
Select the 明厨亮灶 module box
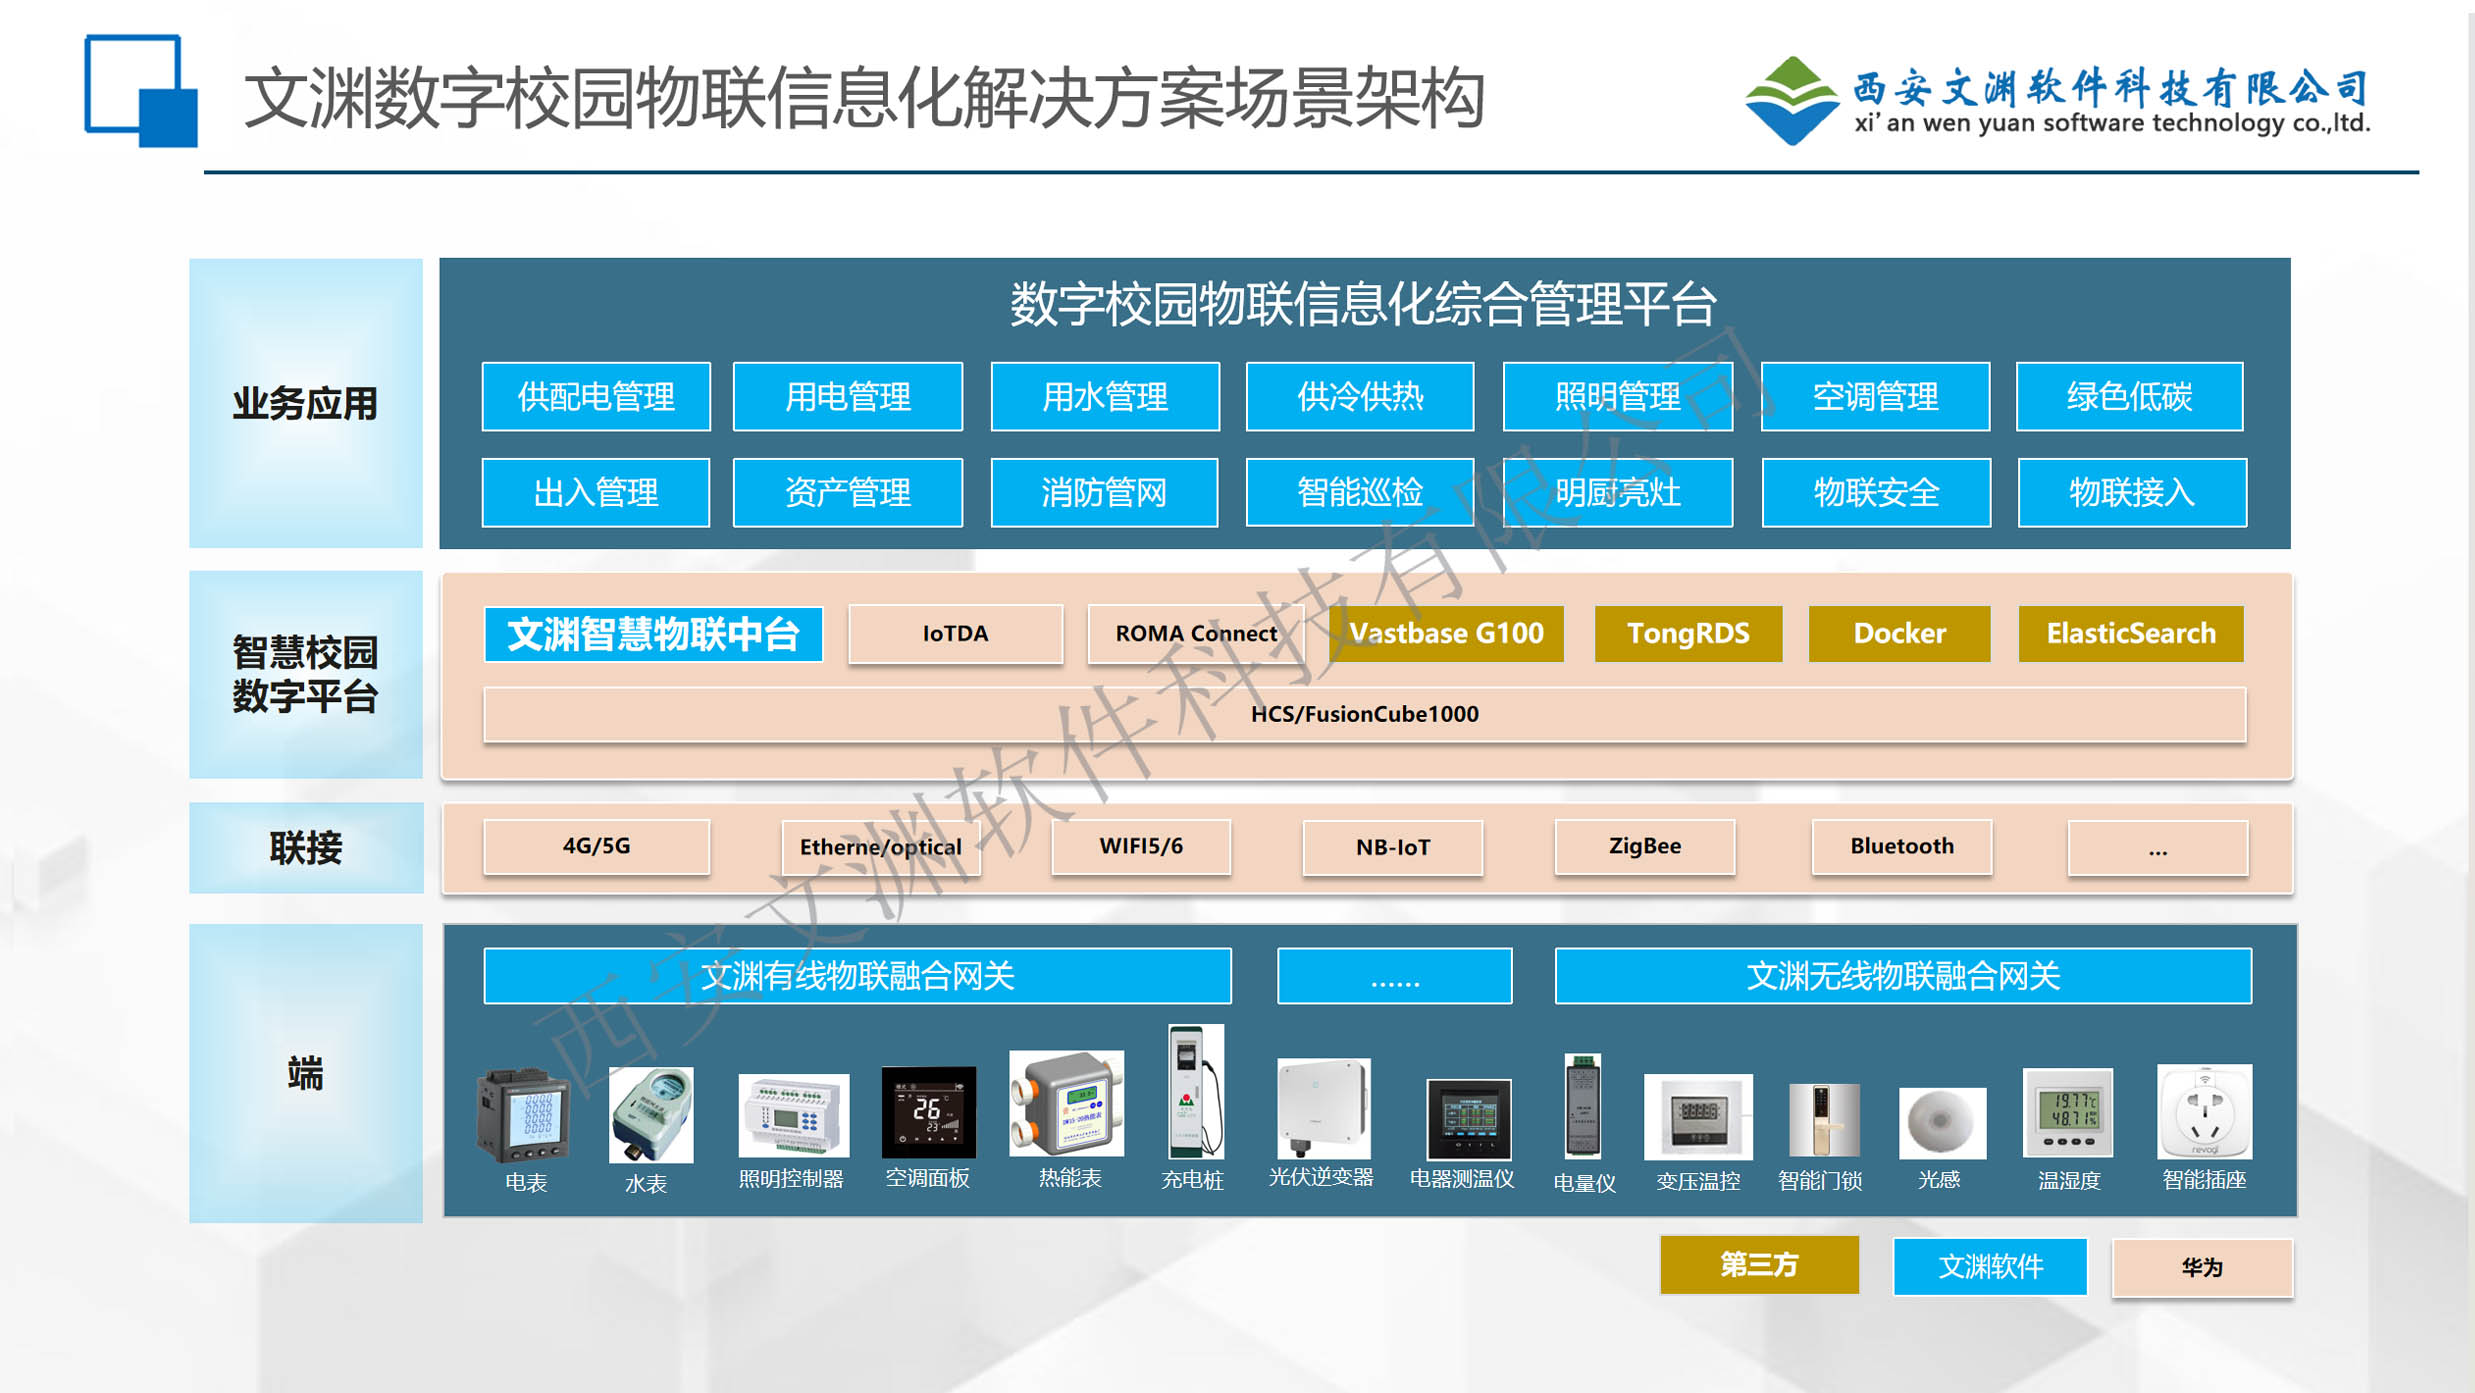[x=1618, y=492]
